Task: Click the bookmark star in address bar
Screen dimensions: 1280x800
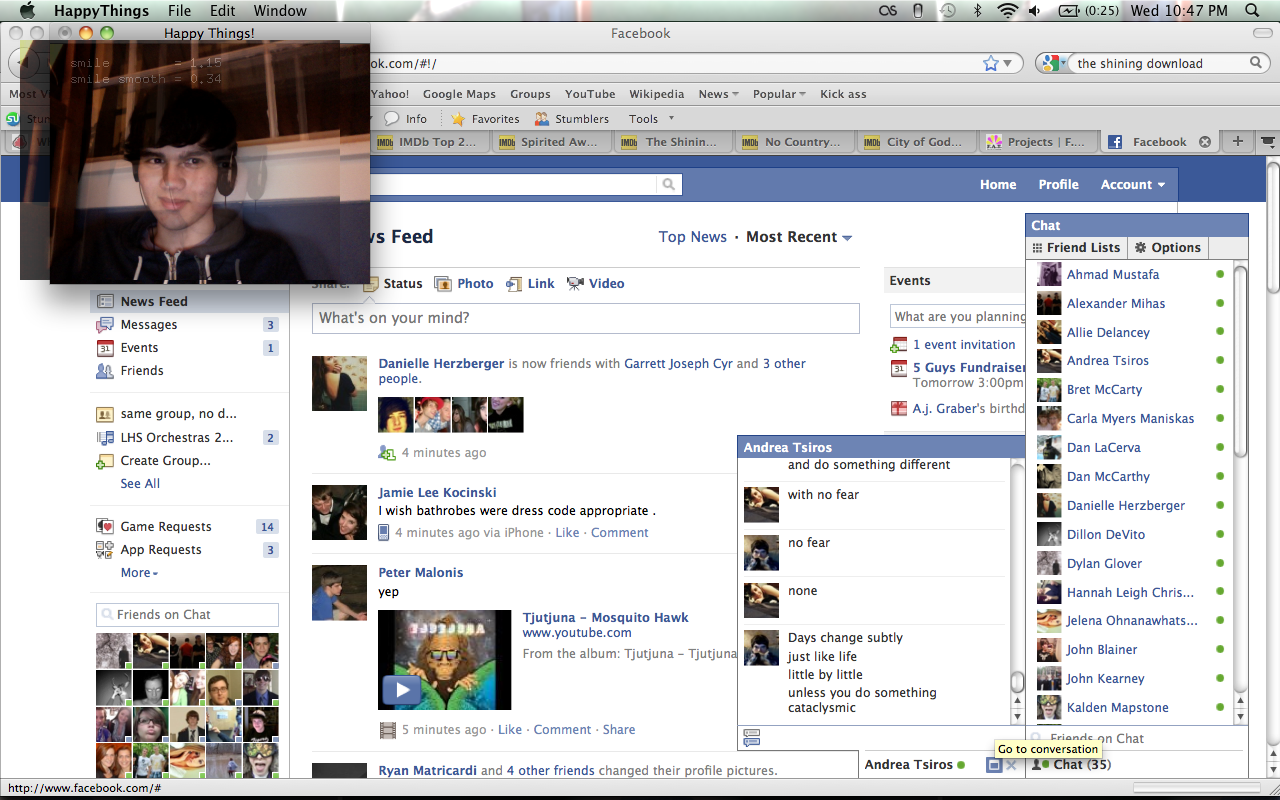Action: pyautogui.click(x=991, y=63)
